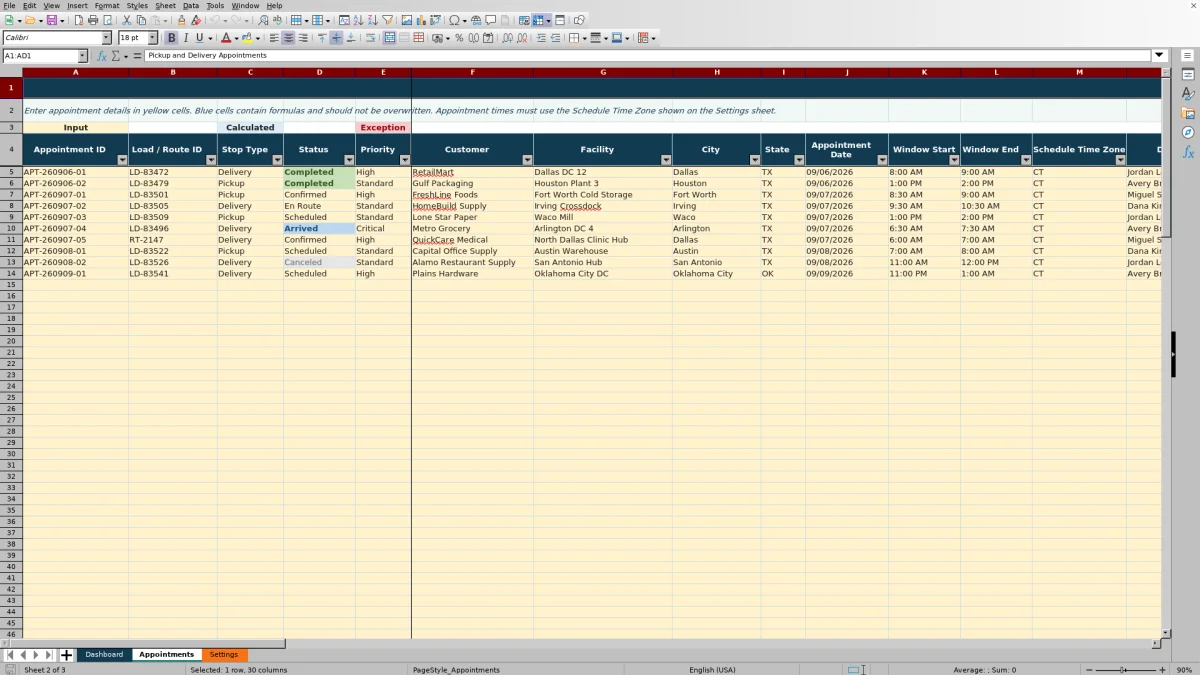This screenshot has height=675, width=1200.
Task: Switch to the Dashboard sheet tab
Action: coord(104,655)
